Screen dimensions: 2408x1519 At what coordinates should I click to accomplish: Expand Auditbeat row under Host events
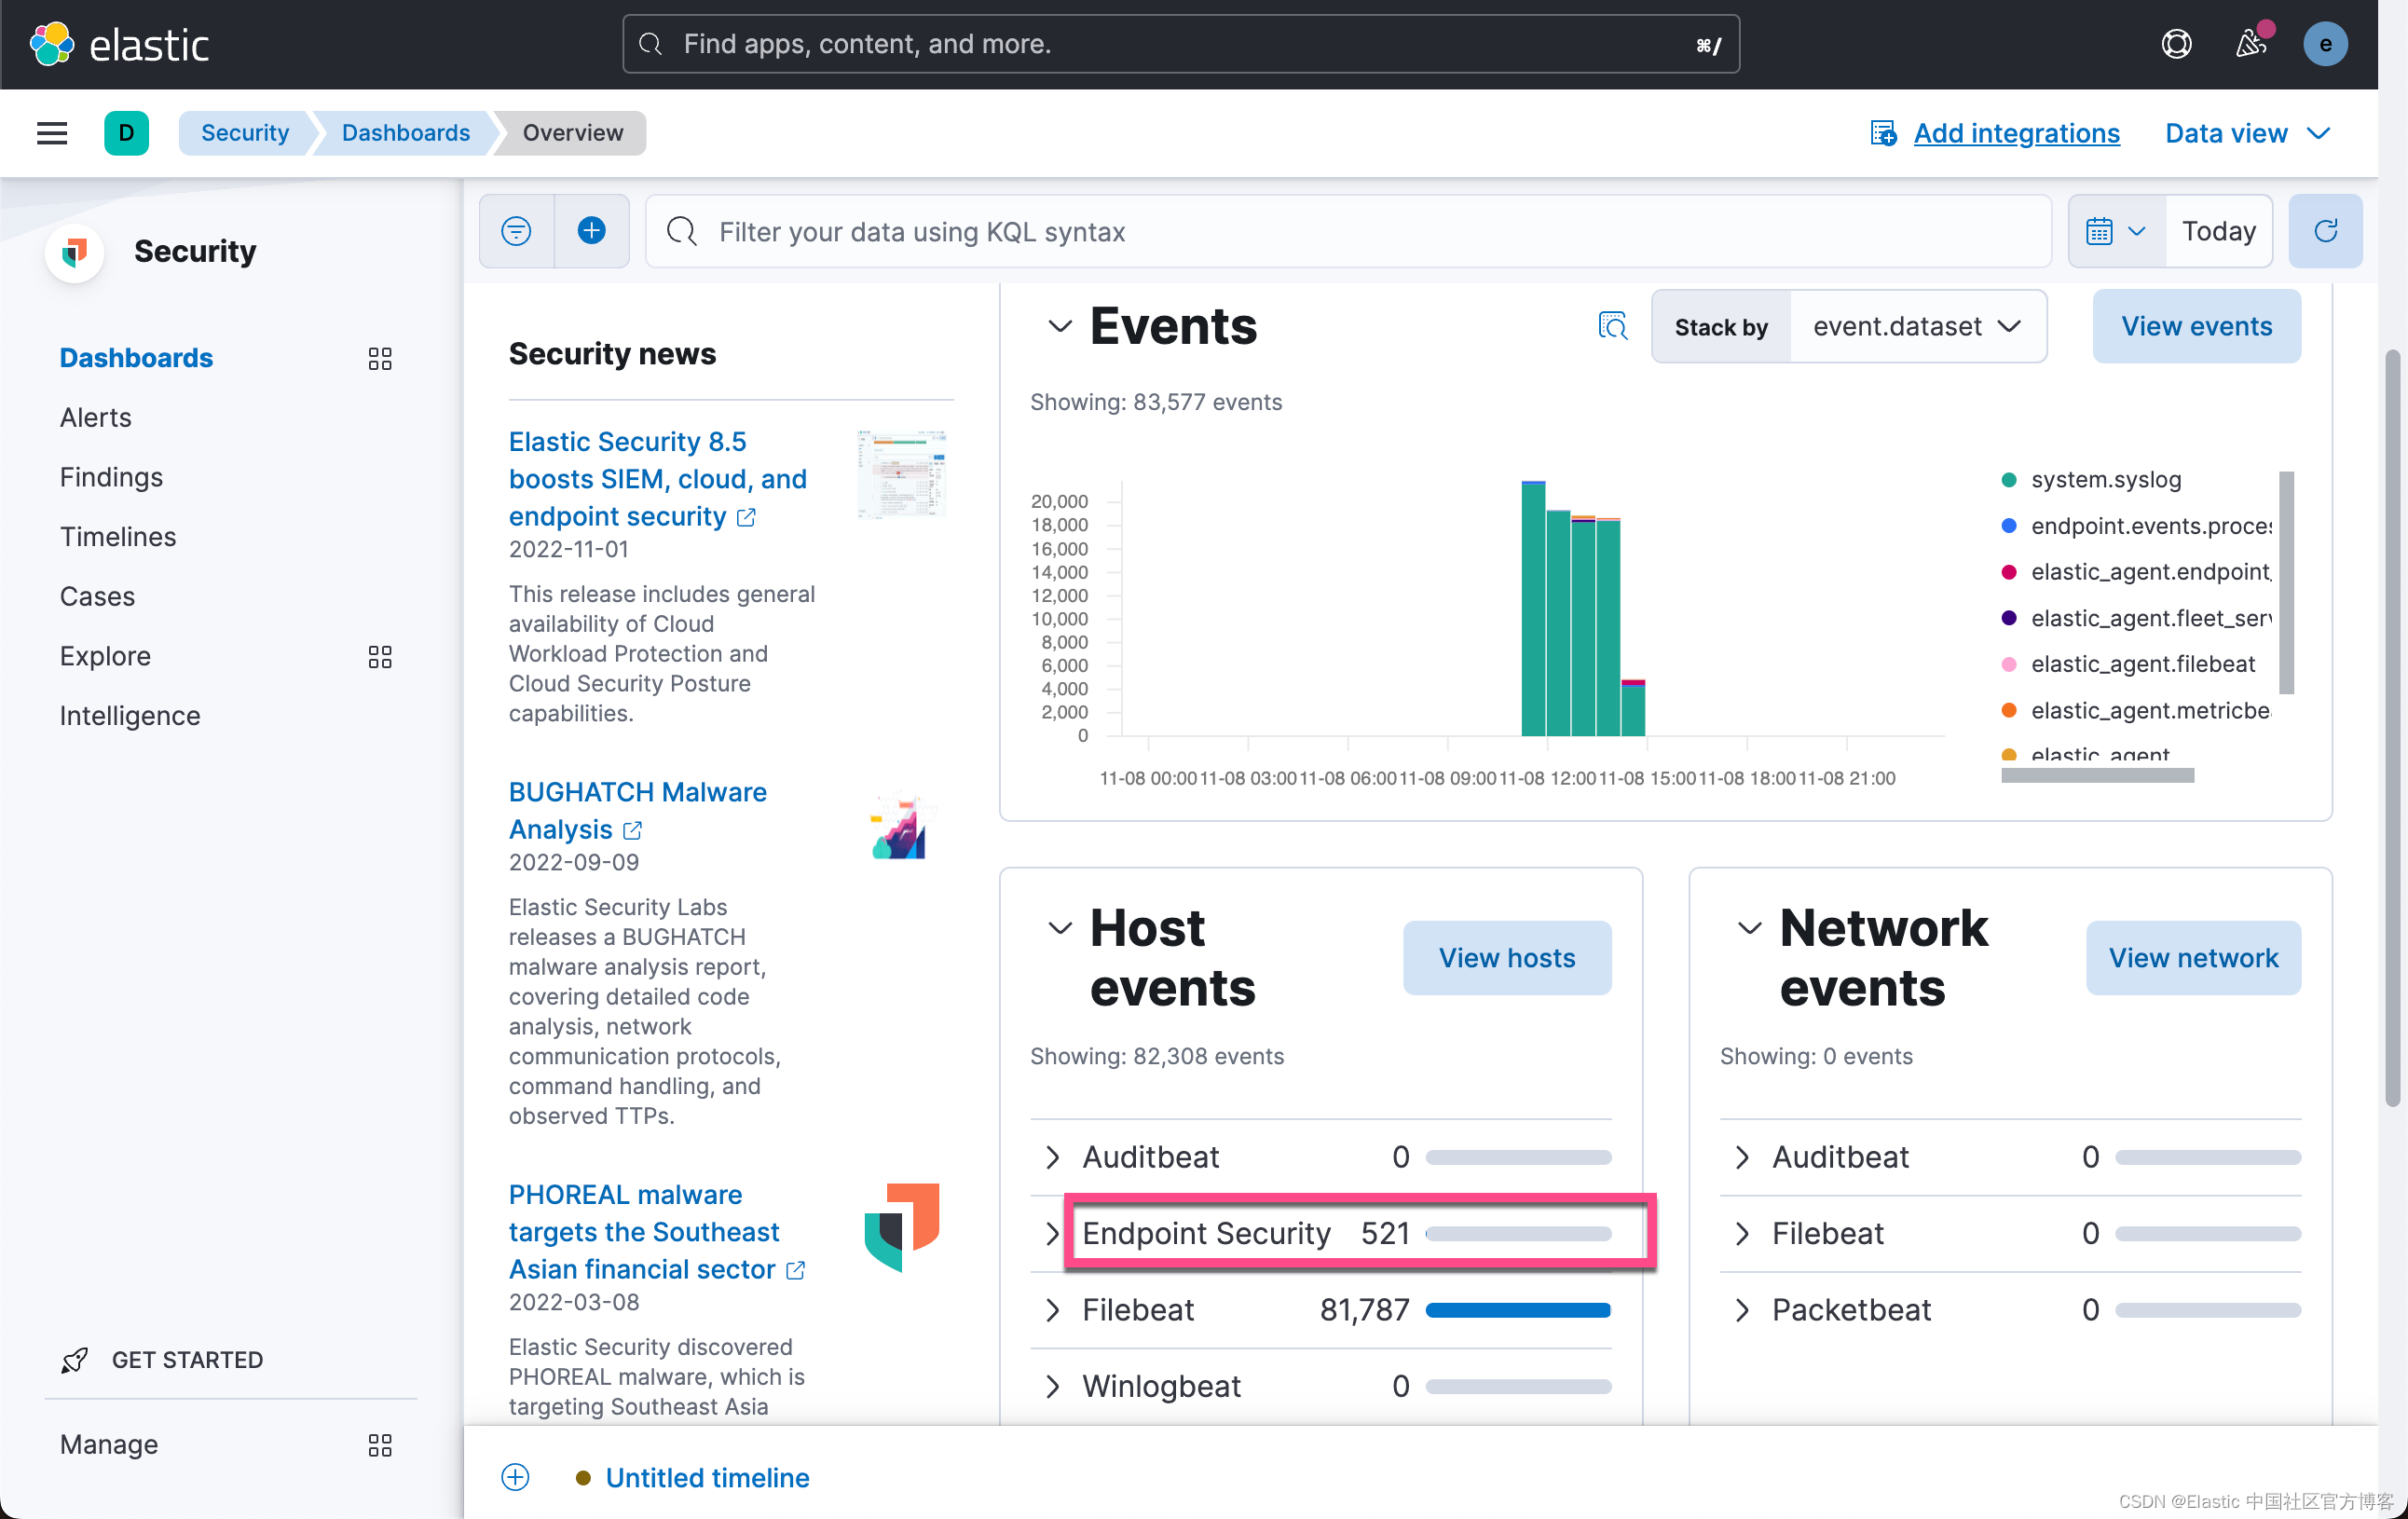(x=1052, y=1157)
